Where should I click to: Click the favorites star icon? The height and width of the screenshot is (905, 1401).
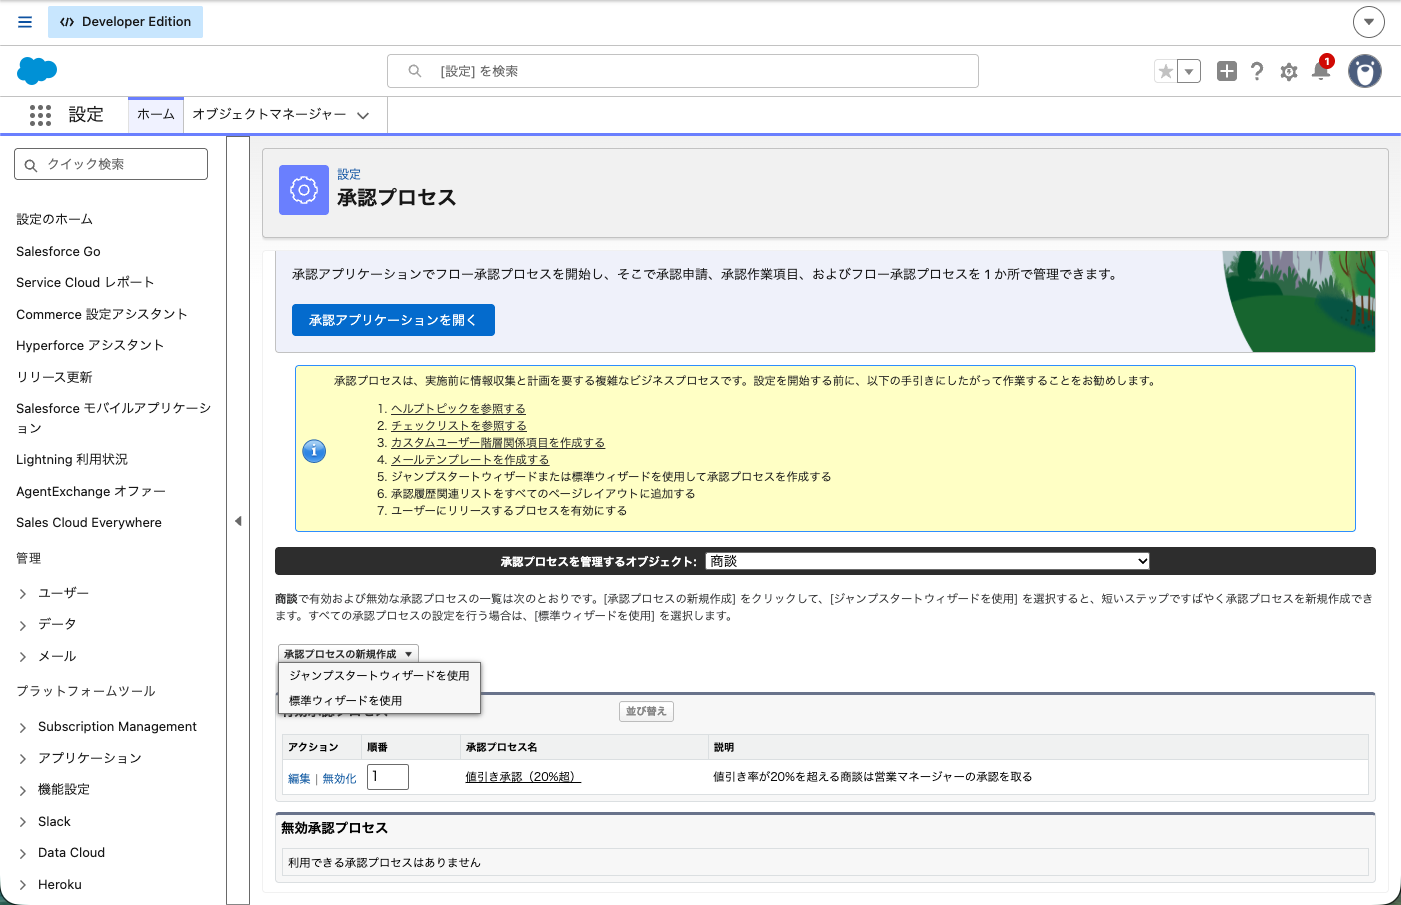1166,71
